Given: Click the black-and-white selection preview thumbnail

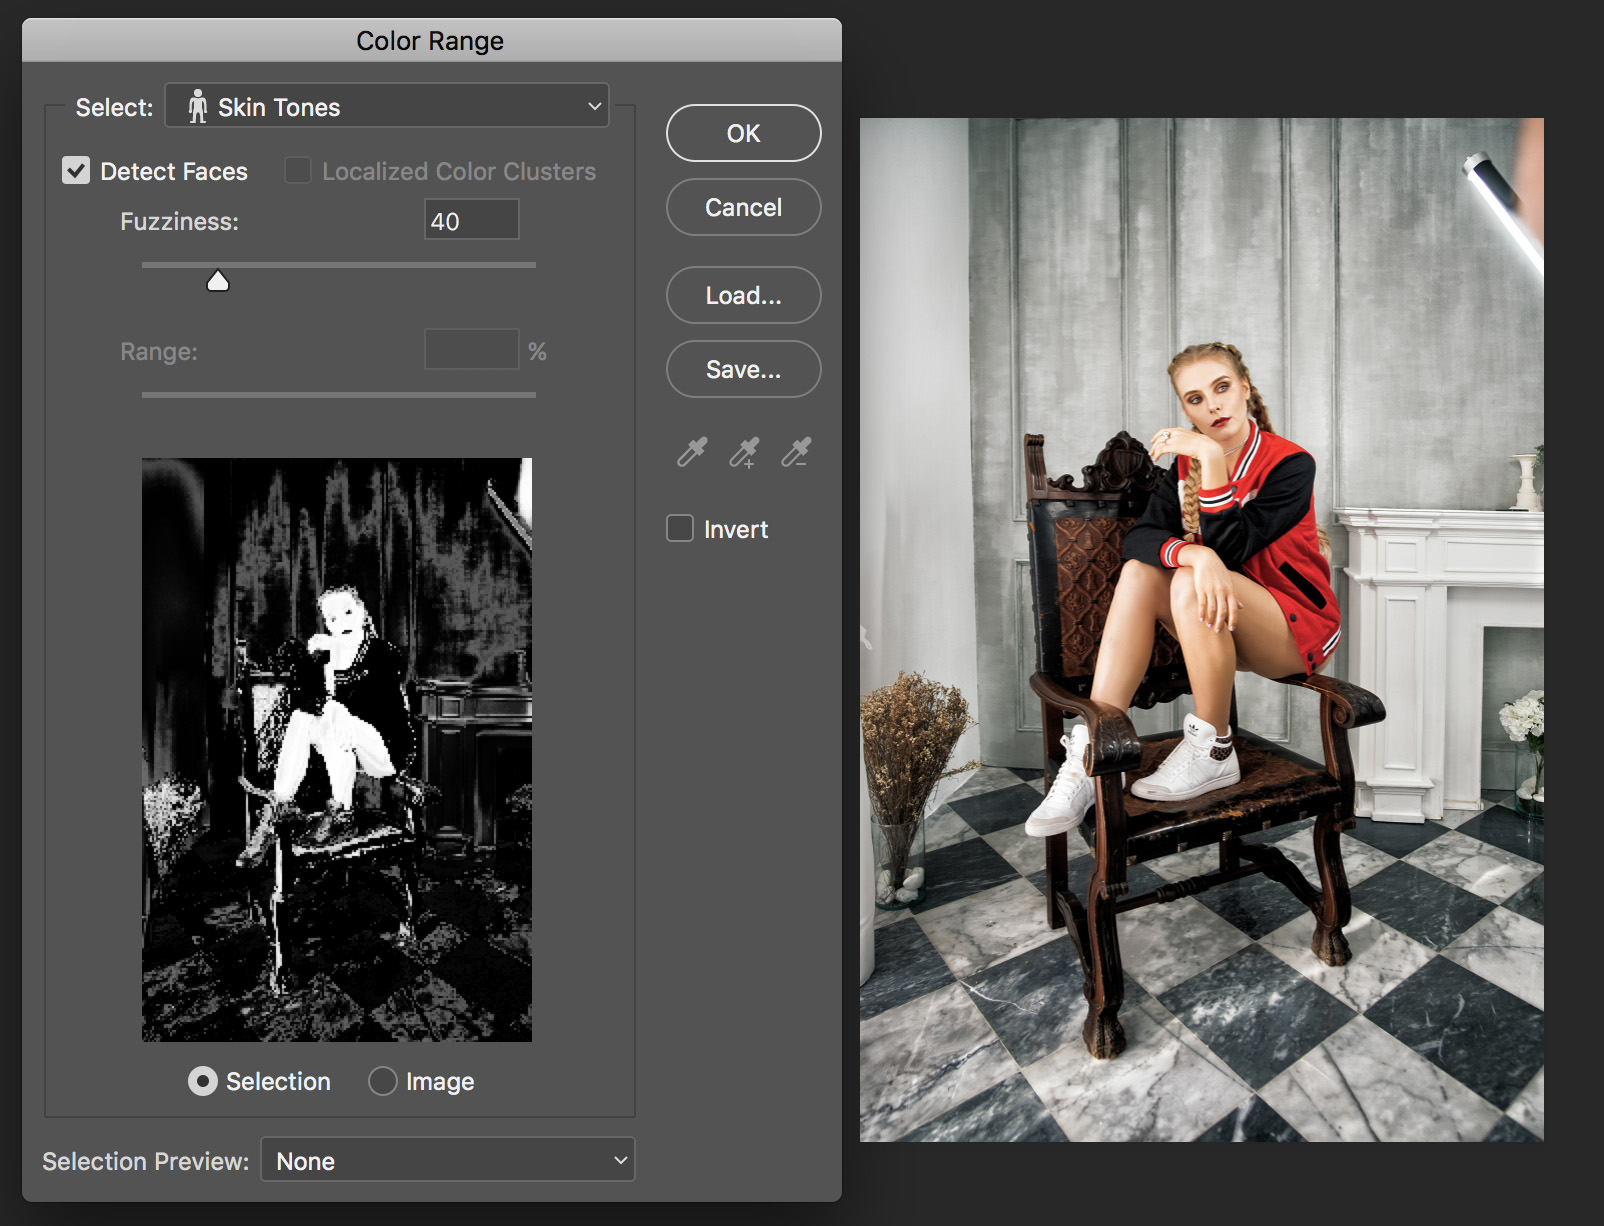Looking at the screenshot, I should pos(337,749).
